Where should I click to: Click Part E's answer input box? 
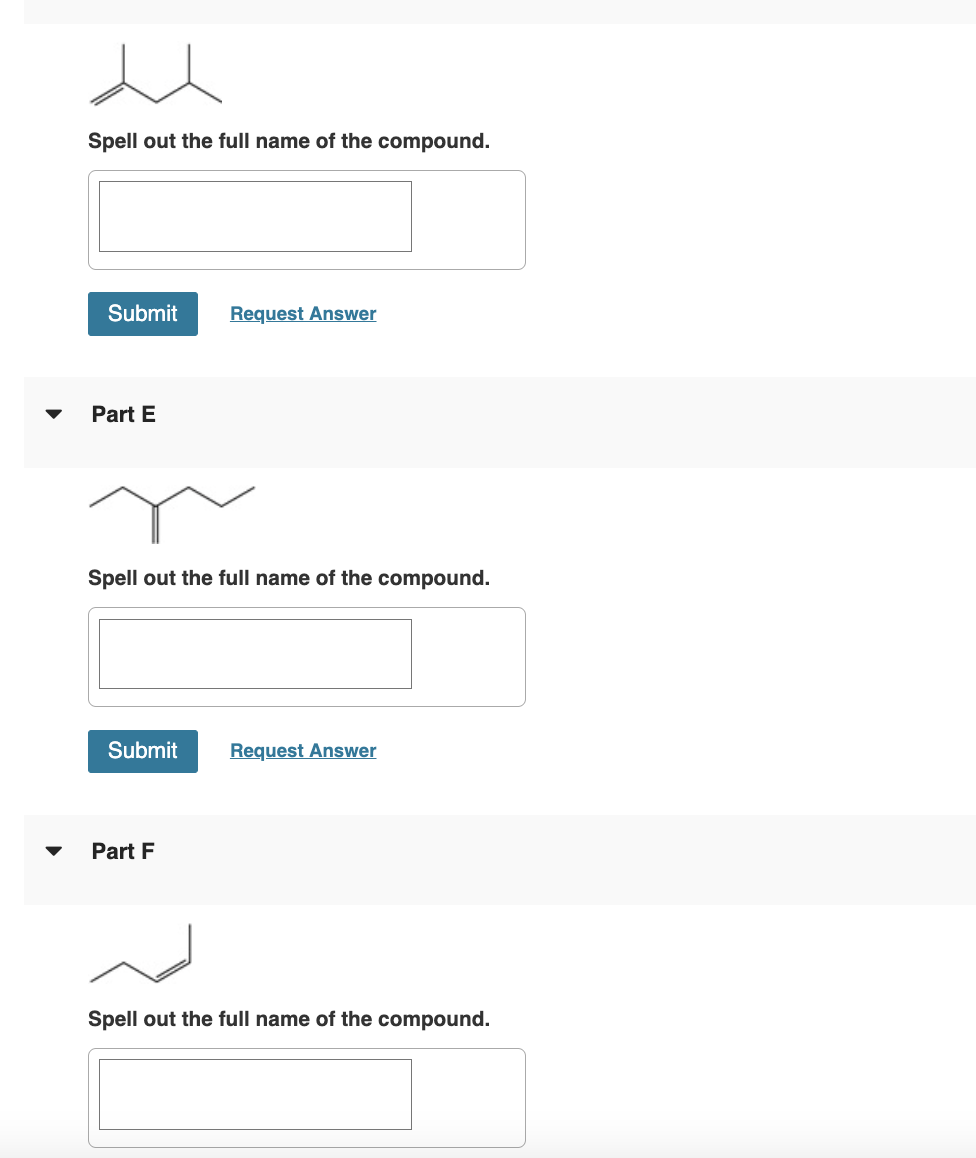click(x=255, y=653)
